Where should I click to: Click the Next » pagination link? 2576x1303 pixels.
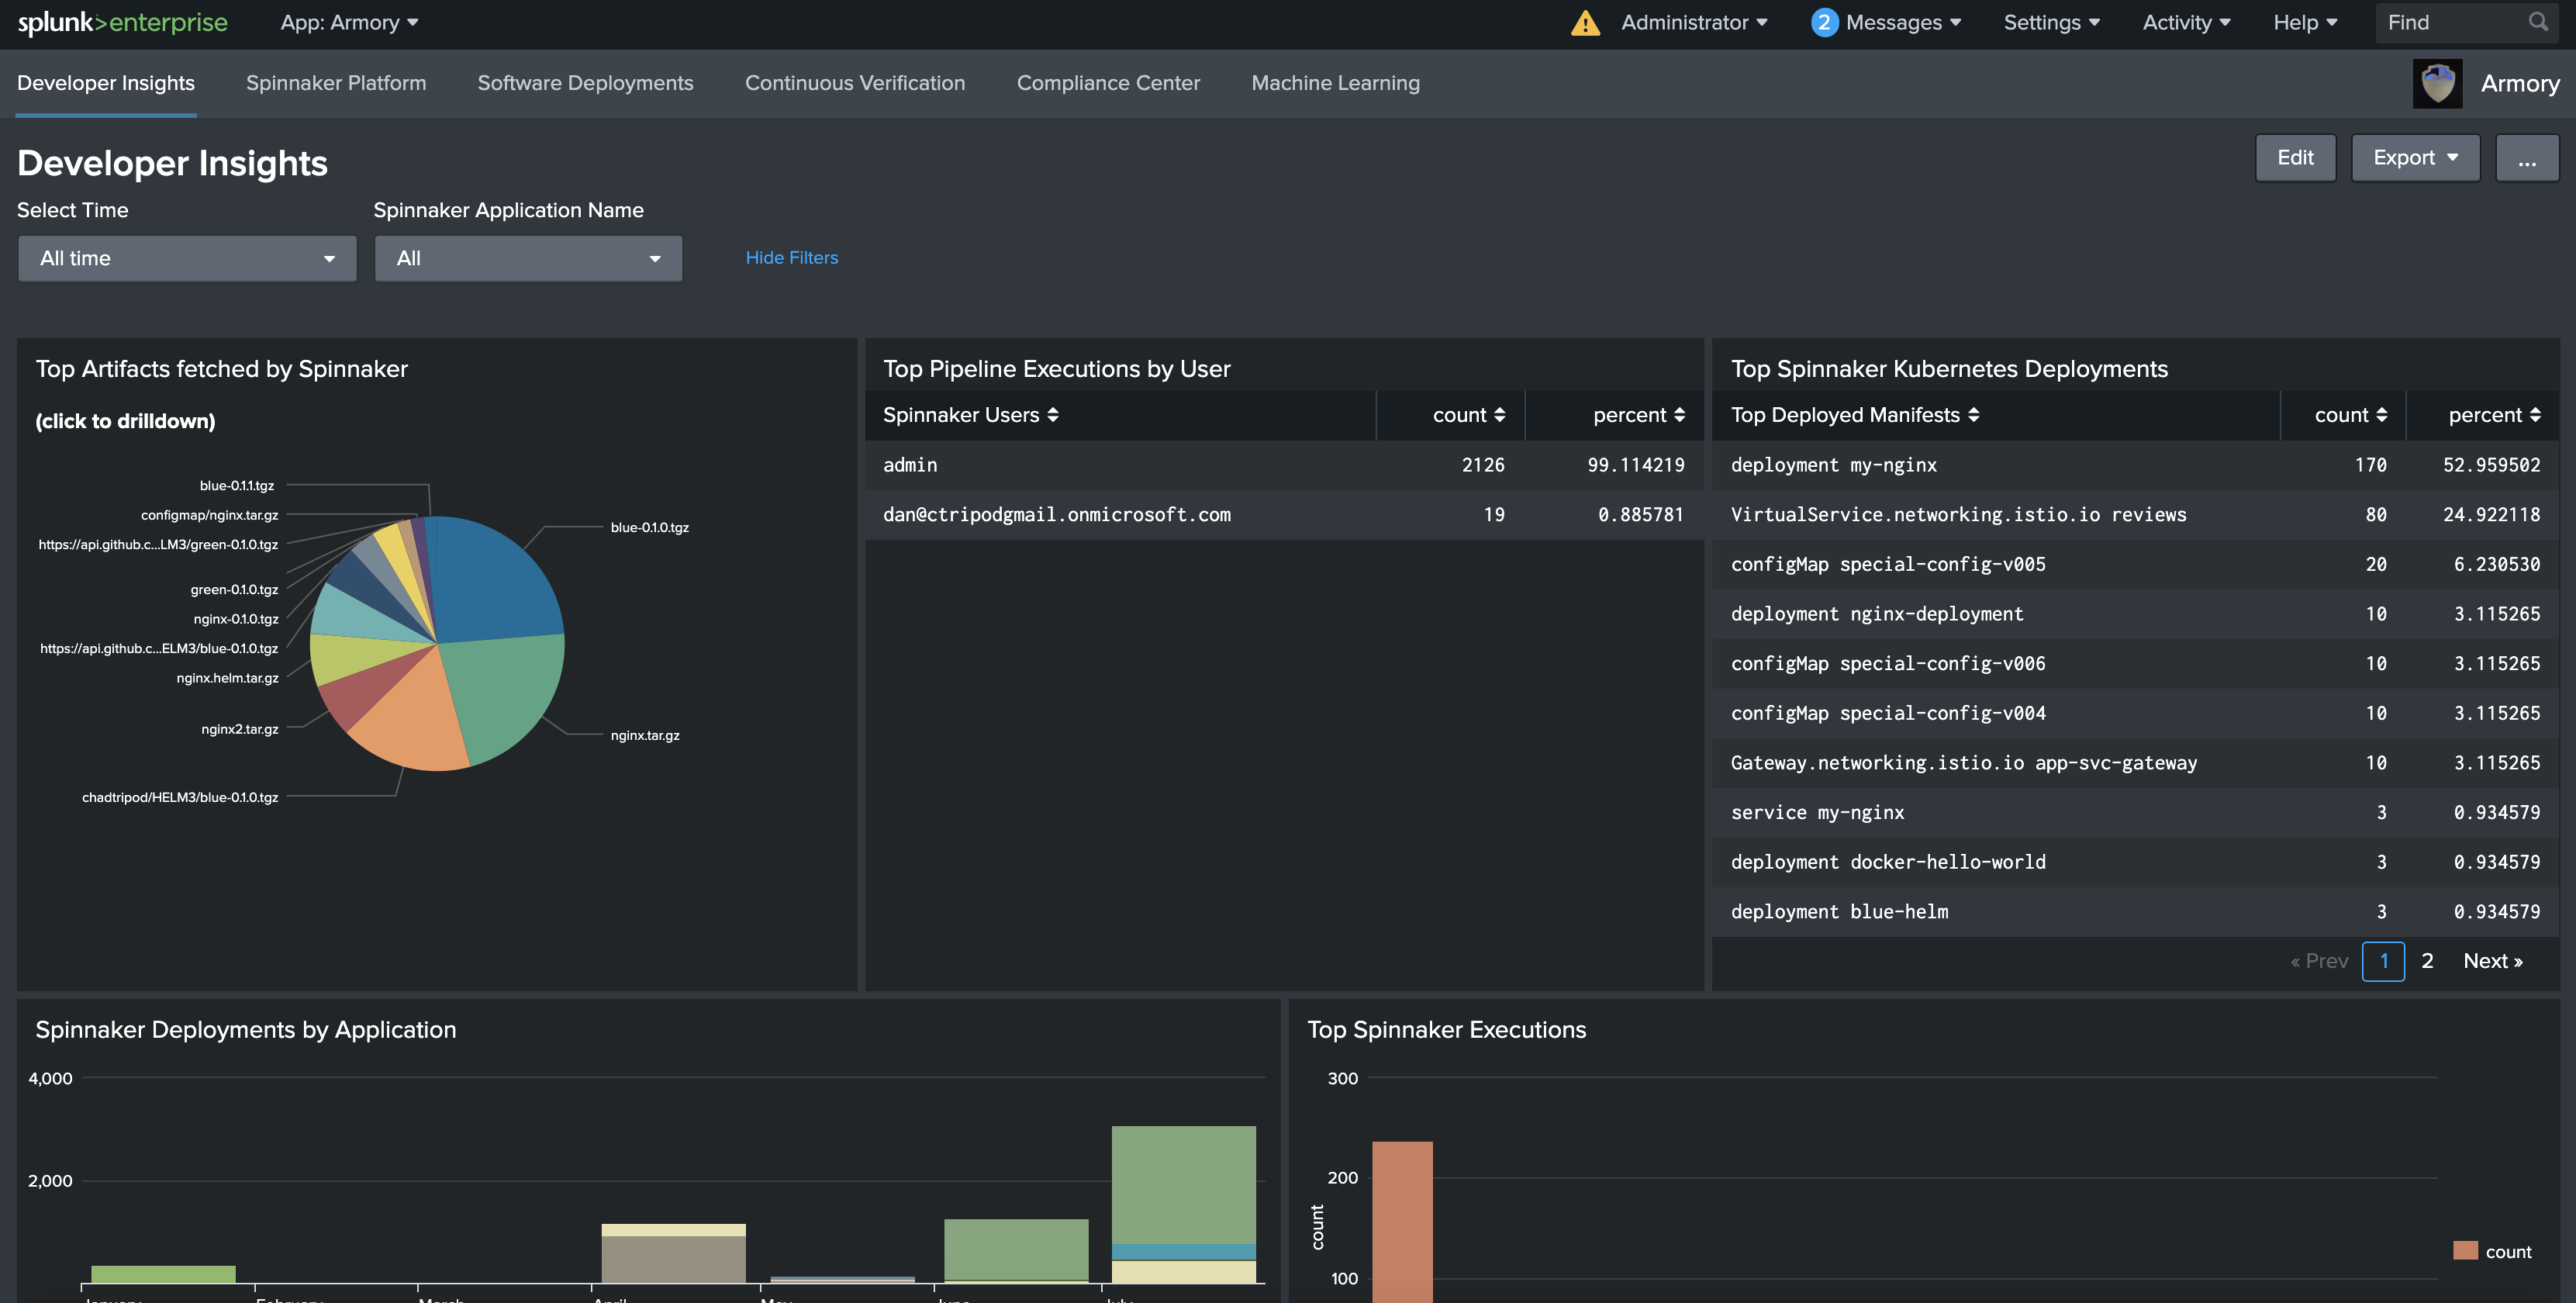point(2492,961)
